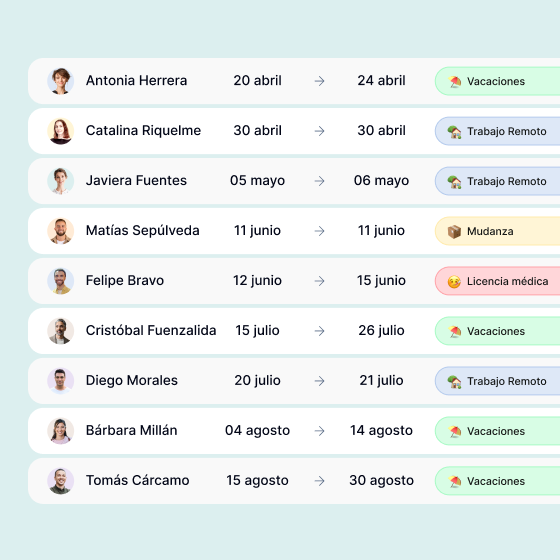Screen dimensions: 560x560
Task: Click the arrow between 20 julio and 21 julio
Action: pos(319,381)
